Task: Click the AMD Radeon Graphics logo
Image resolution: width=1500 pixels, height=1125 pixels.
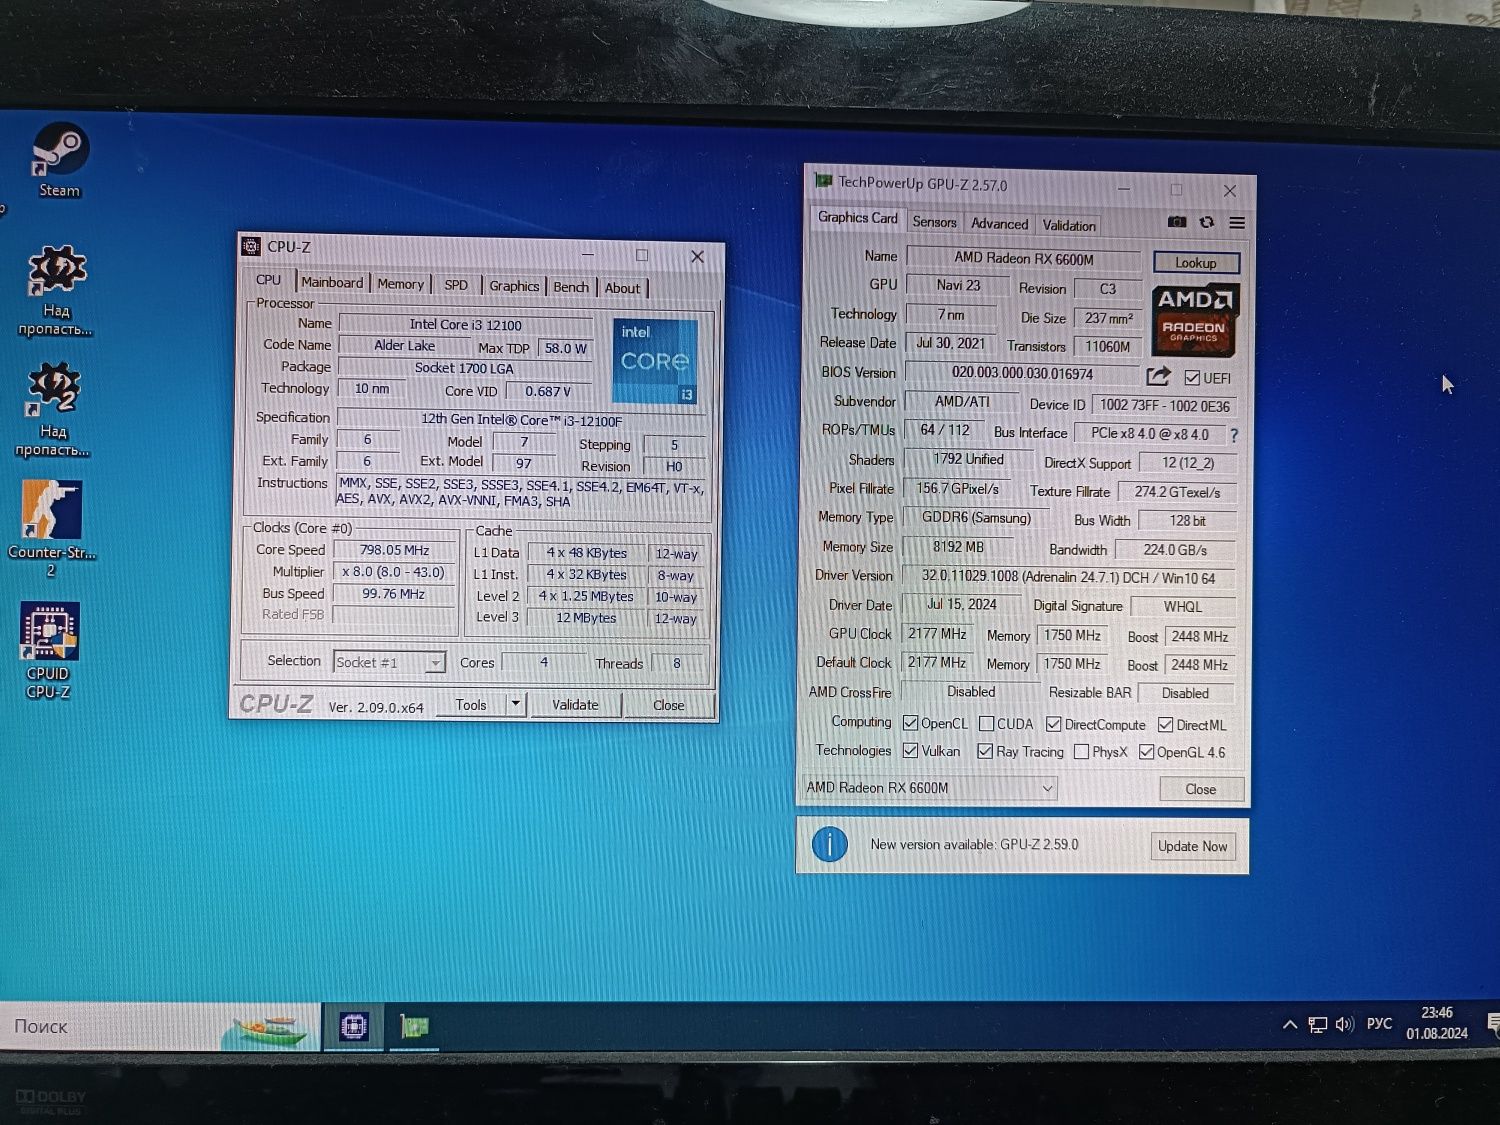Action: click(x=1195, y=320)
